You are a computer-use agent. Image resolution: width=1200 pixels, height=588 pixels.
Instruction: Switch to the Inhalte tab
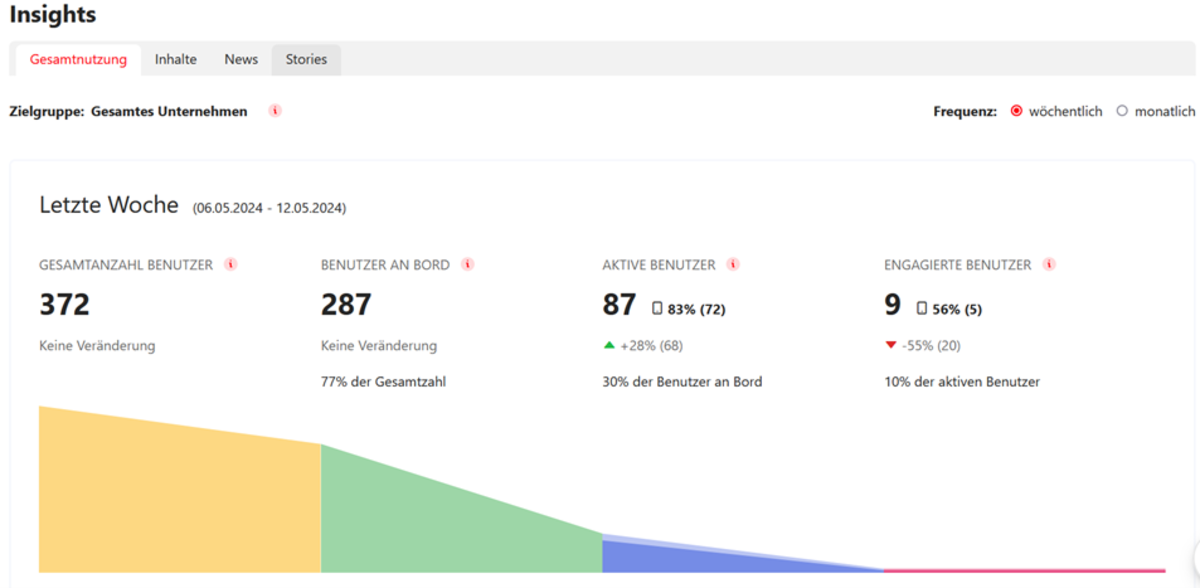[176, 60]
